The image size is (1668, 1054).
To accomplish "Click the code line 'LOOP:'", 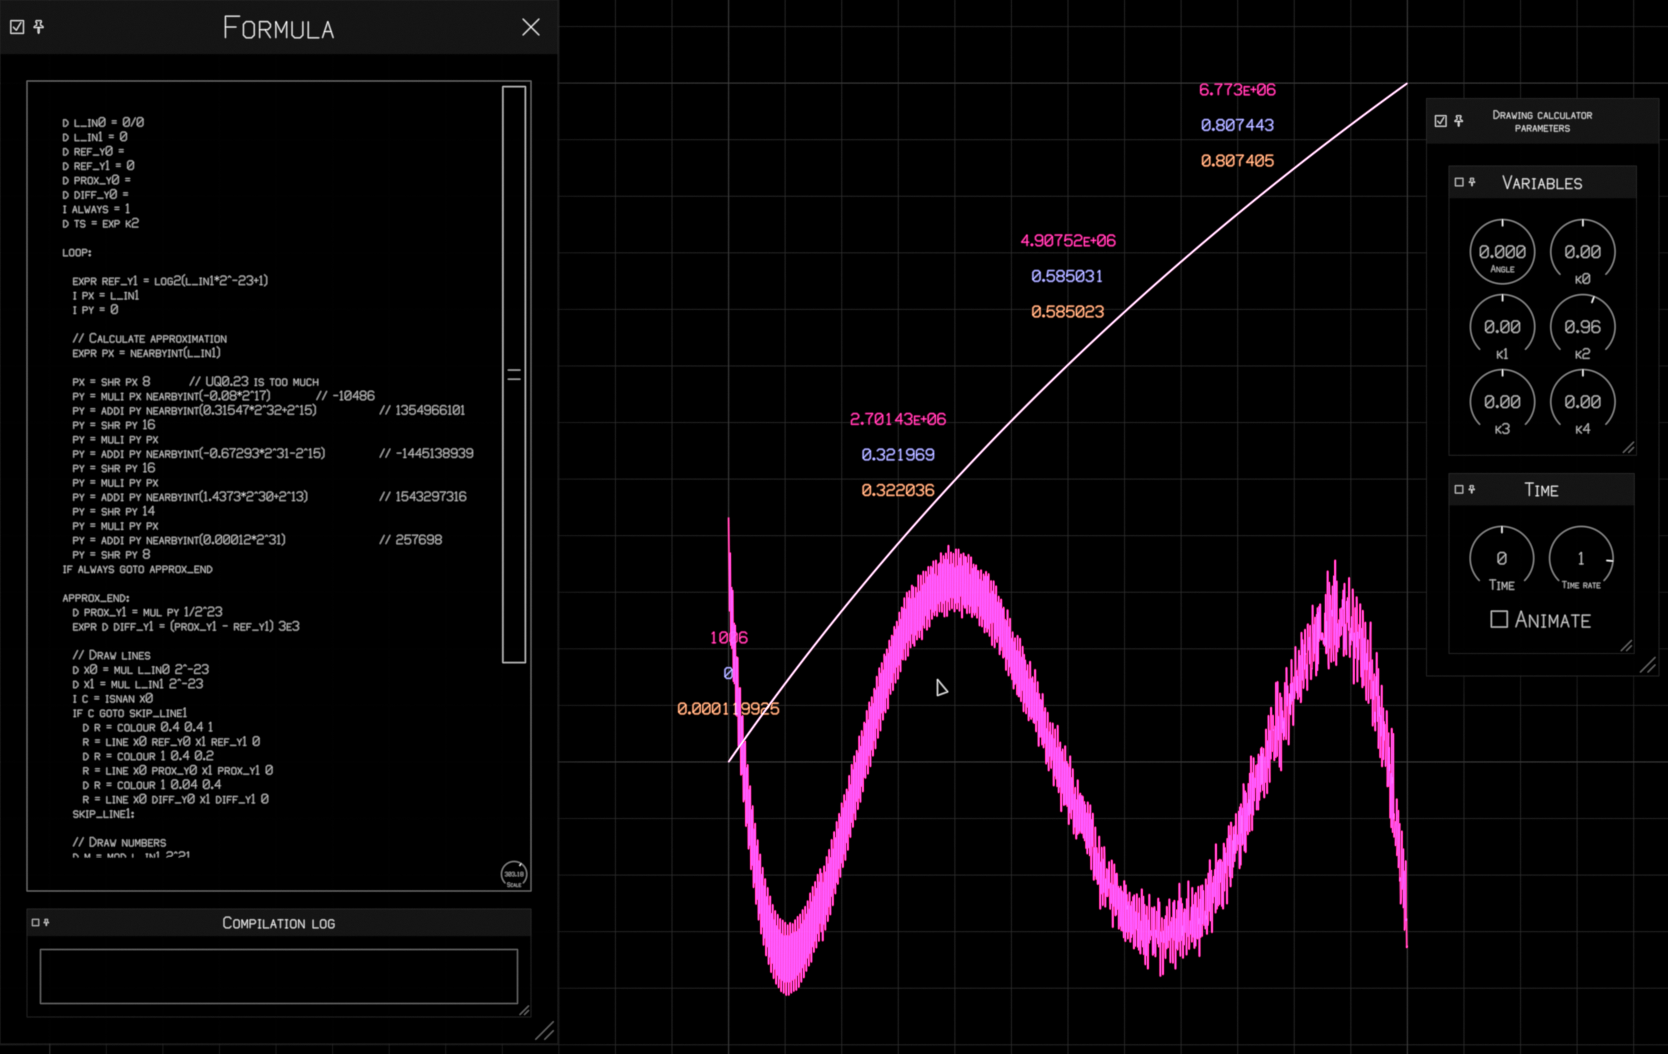I will click(x=77, y=252).
